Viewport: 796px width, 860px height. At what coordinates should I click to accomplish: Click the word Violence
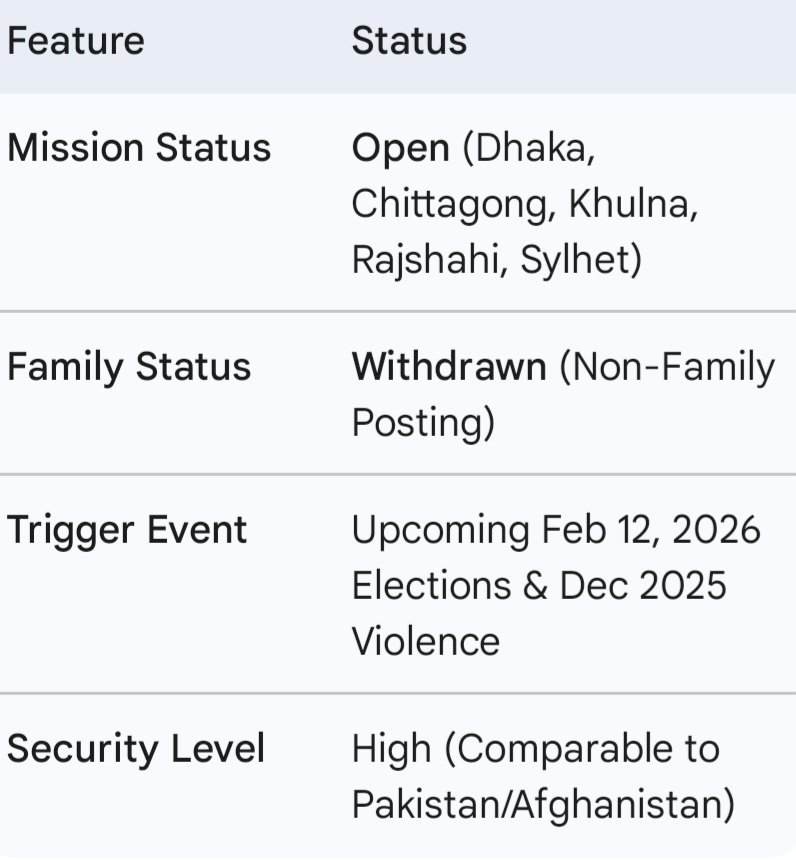[x=425, y=640]
